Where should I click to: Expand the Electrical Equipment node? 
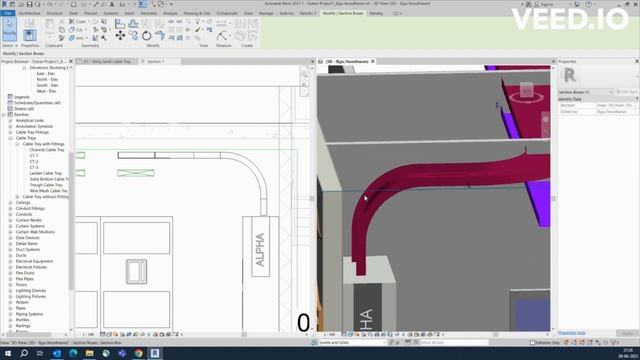10,261
